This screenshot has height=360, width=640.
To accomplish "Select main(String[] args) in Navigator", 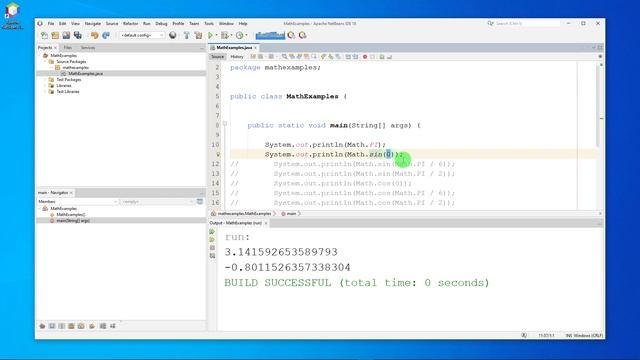I will (x=73, y=220).
